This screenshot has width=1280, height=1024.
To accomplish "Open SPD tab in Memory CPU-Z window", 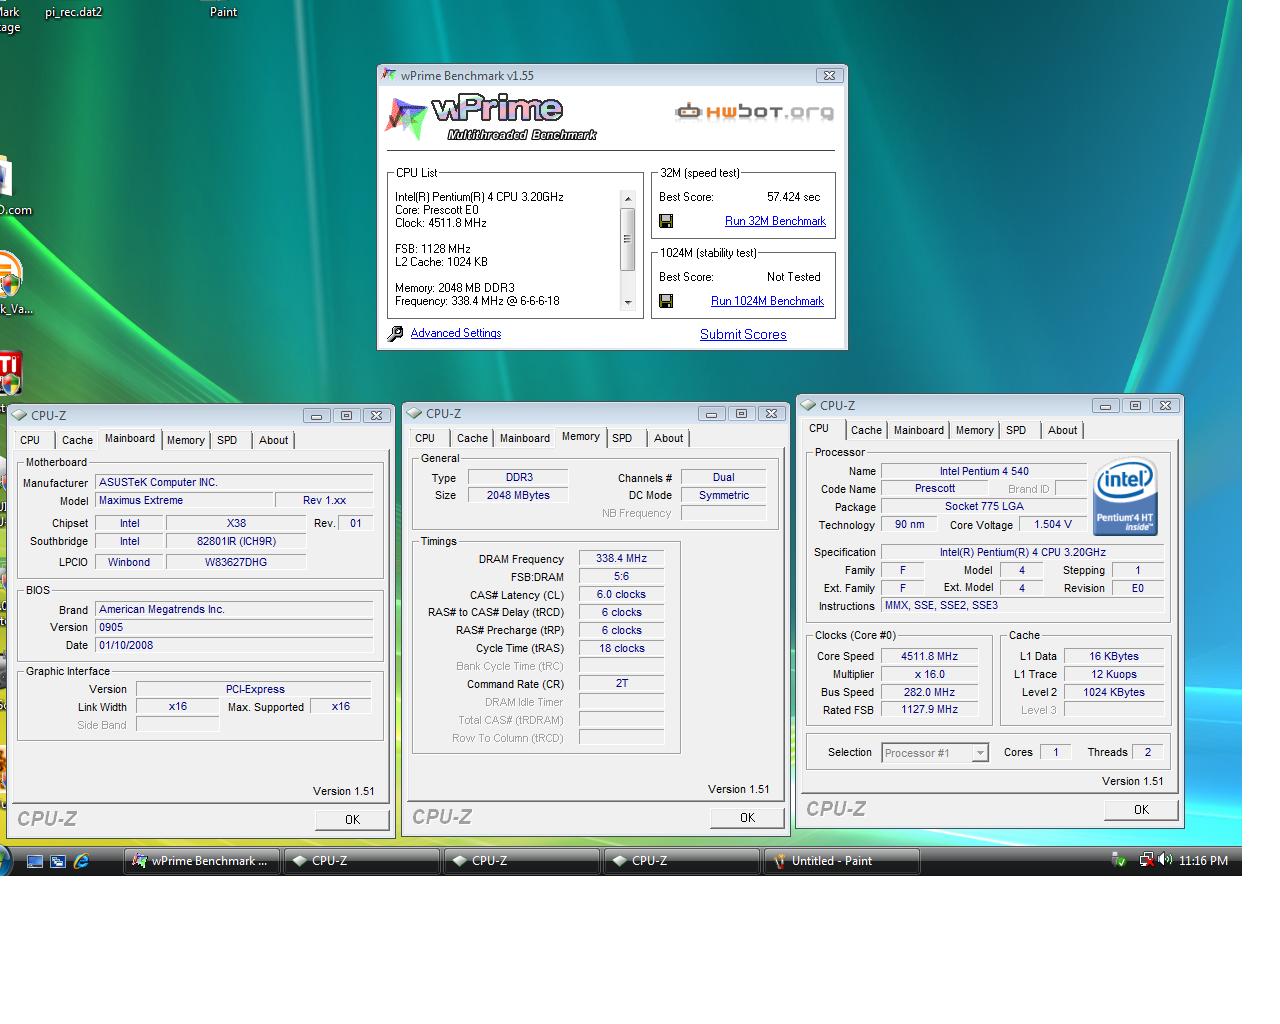I will [x=622, y=438].
